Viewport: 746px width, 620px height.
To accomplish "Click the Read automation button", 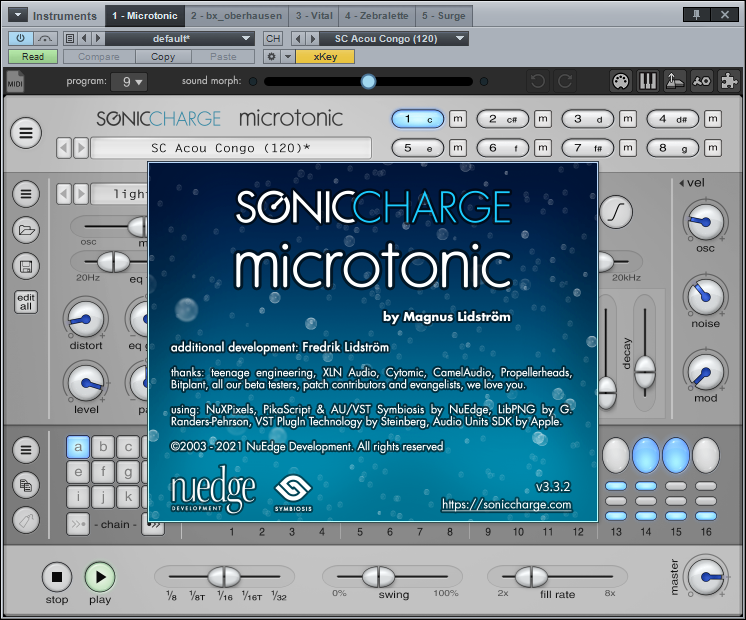I will pyautogui.click(x=33, y=57).
